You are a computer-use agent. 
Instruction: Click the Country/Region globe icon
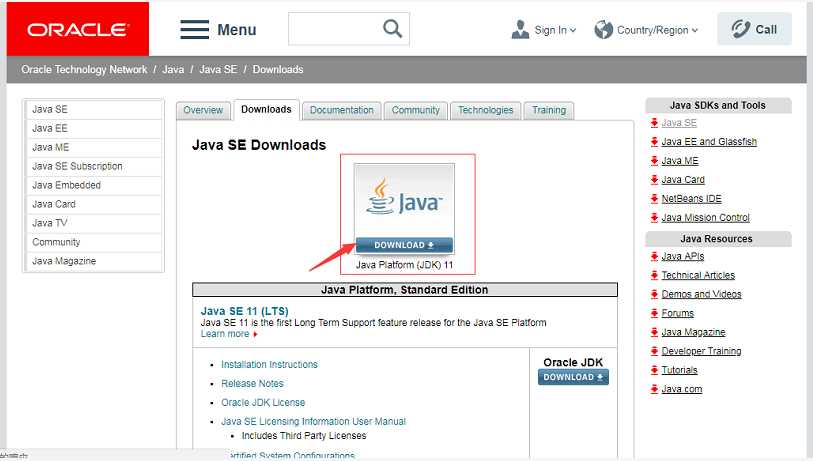coord(604,30)
